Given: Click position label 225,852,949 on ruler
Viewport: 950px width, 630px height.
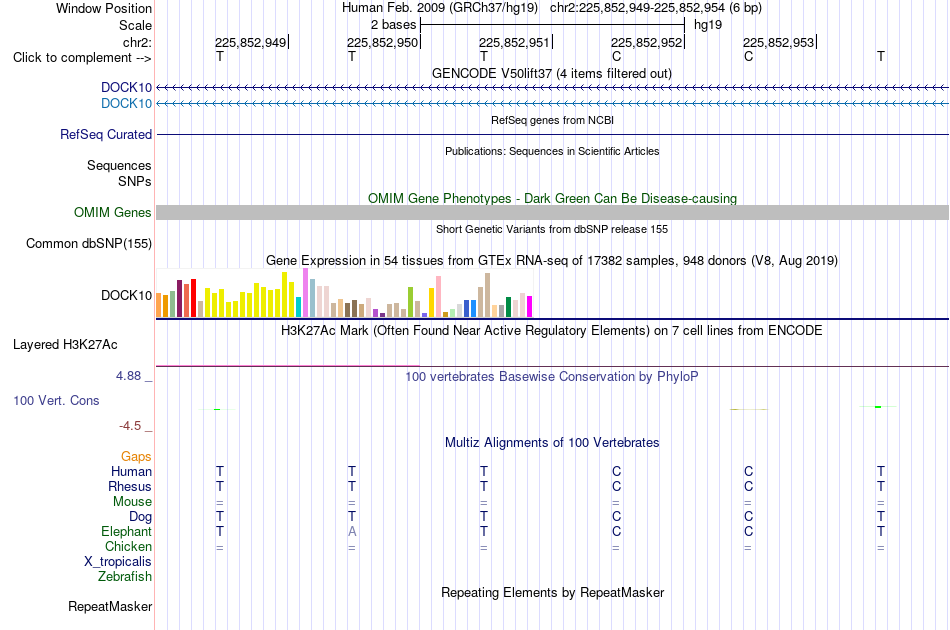Looking at the screenshot, I should tap(250, 42).
